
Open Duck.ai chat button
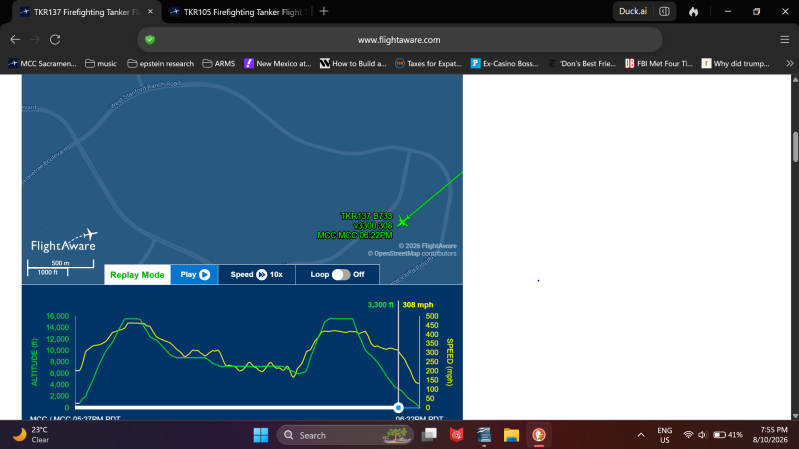point(632,11)
